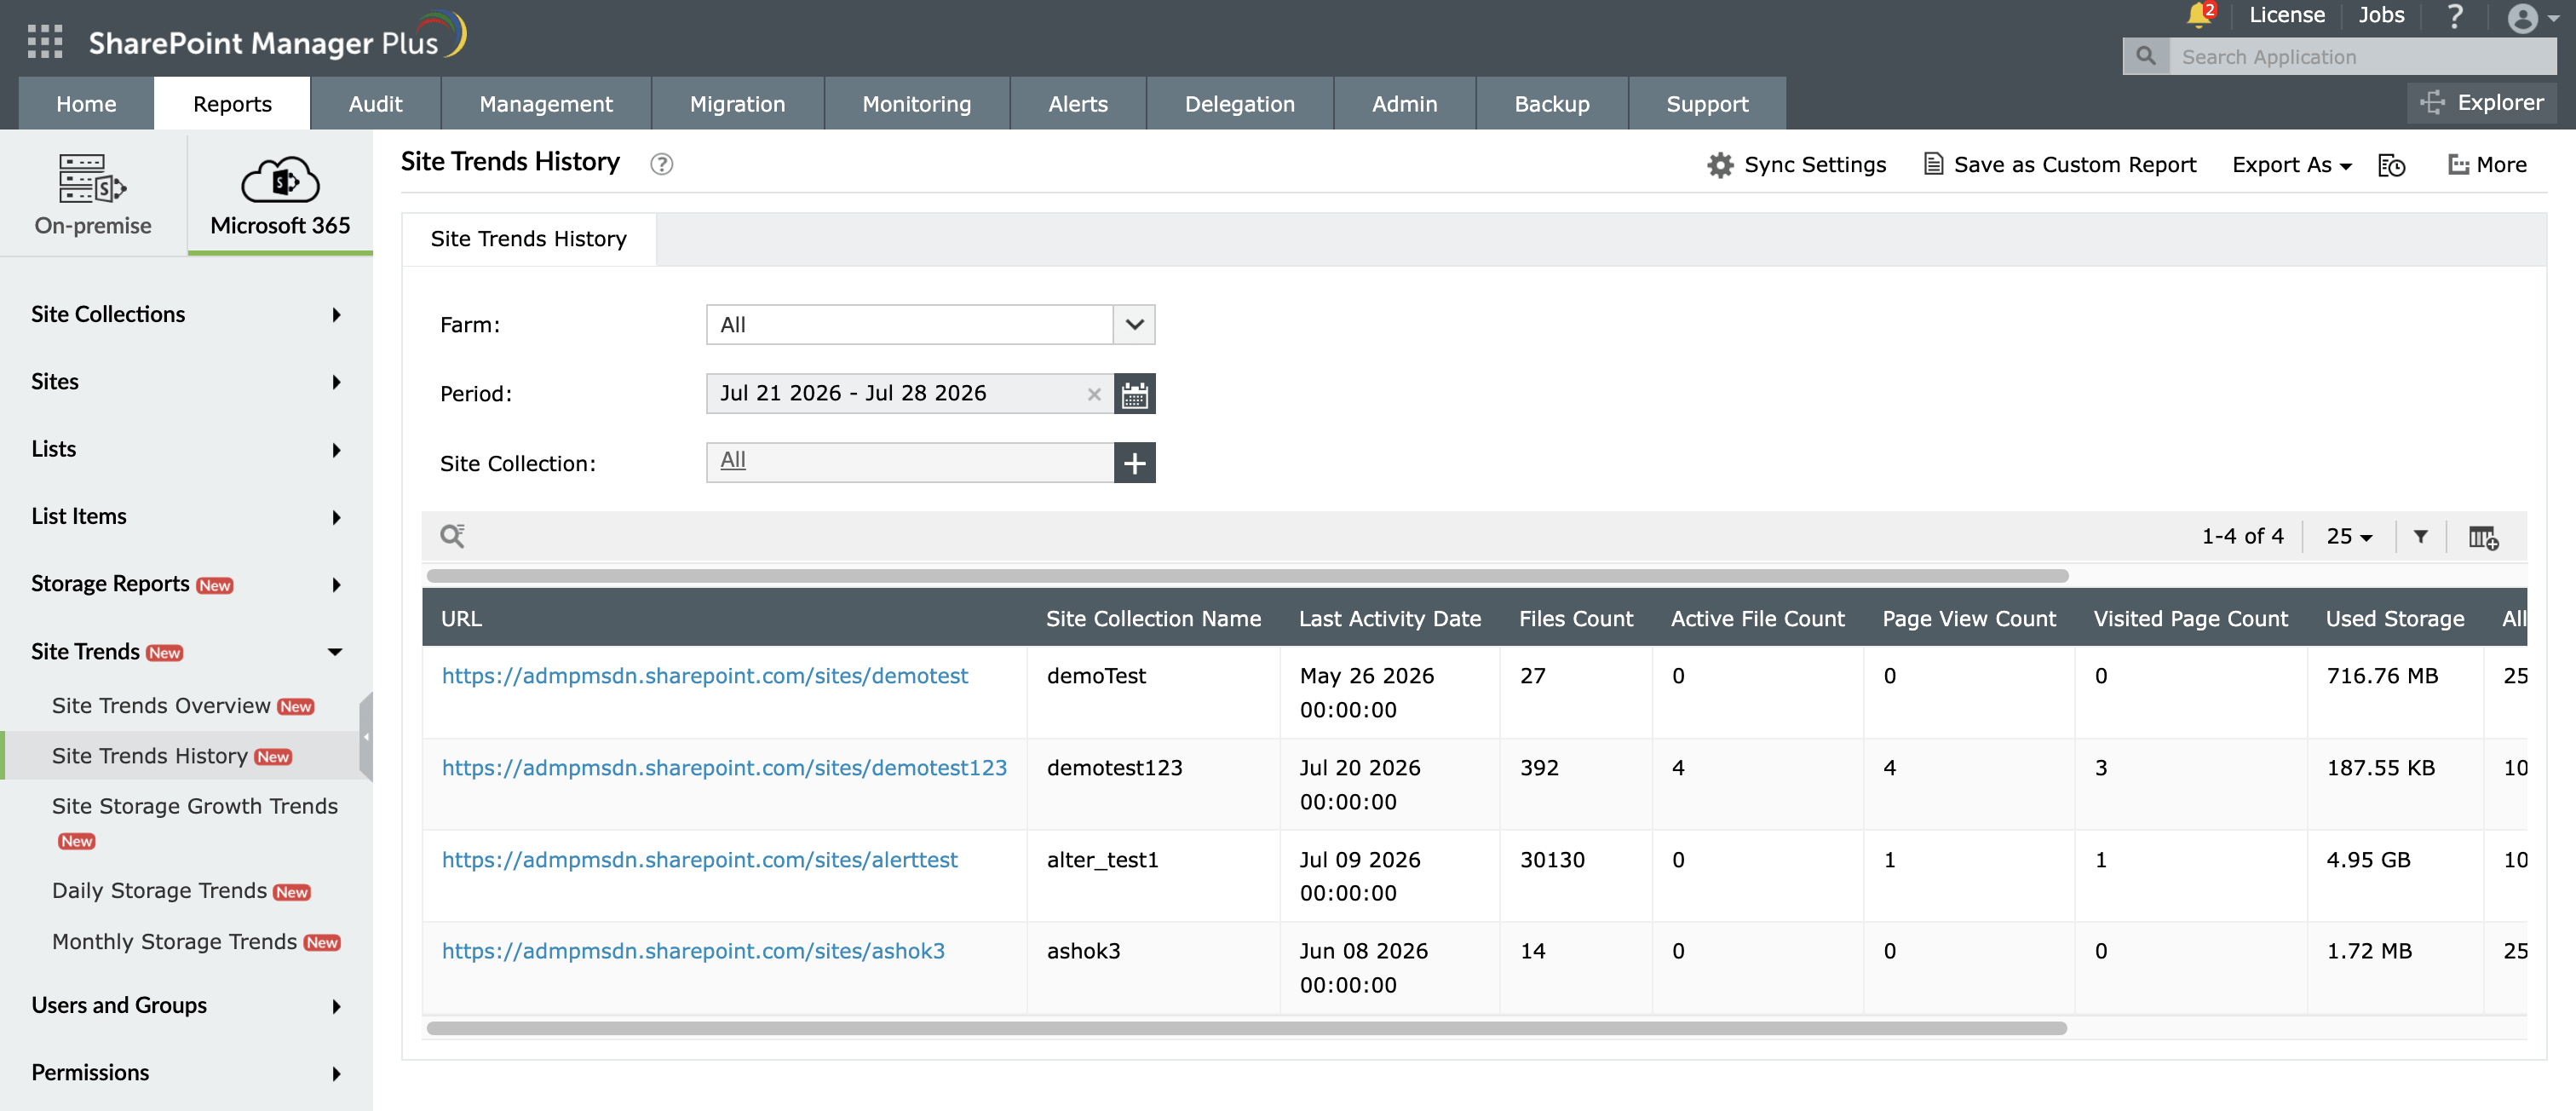Screen dimensions: 2576x1111
Task: Click the Site Collection All field
Action: pyautogui.click(x=909, y=463)
